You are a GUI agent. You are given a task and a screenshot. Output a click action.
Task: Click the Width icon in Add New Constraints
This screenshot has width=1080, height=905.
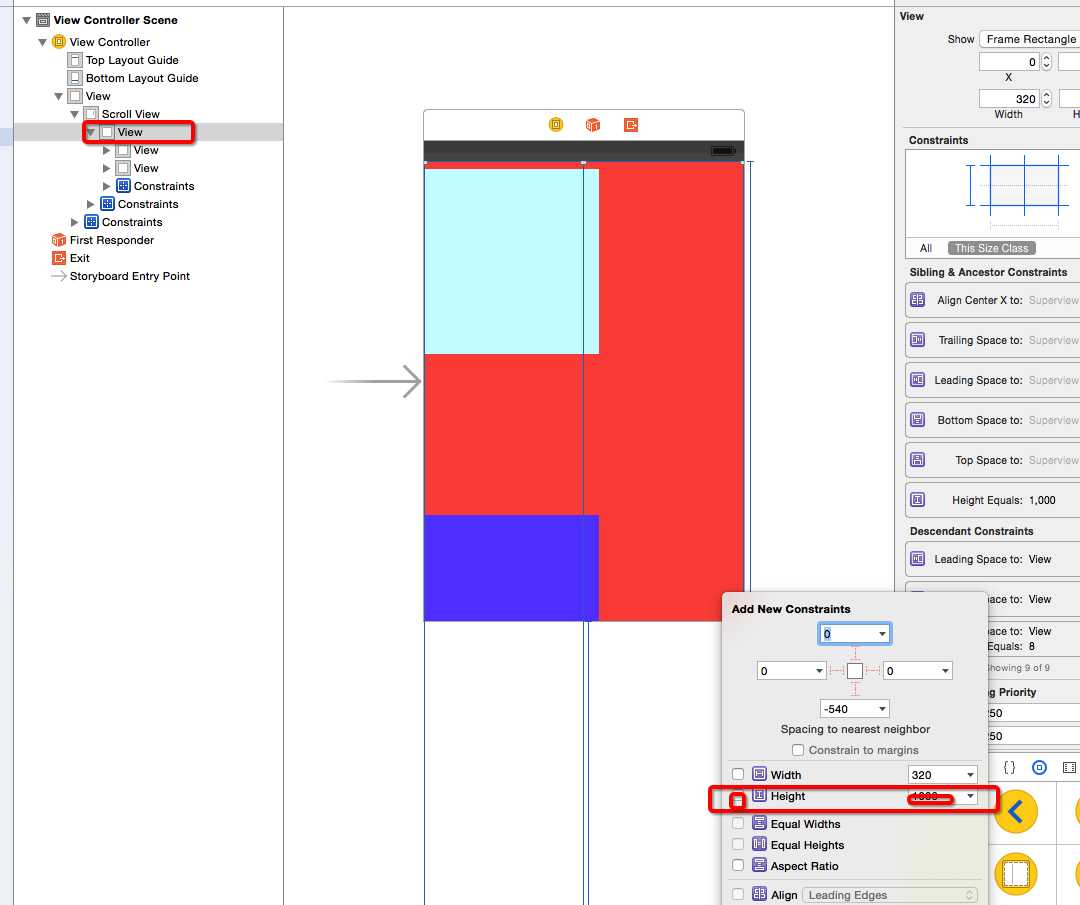(x=759, y=774)
